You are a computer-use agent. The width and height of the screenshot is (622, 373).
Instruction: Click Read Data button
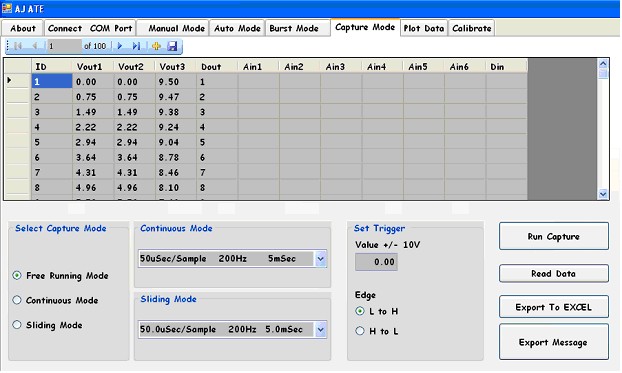(554, 273)
